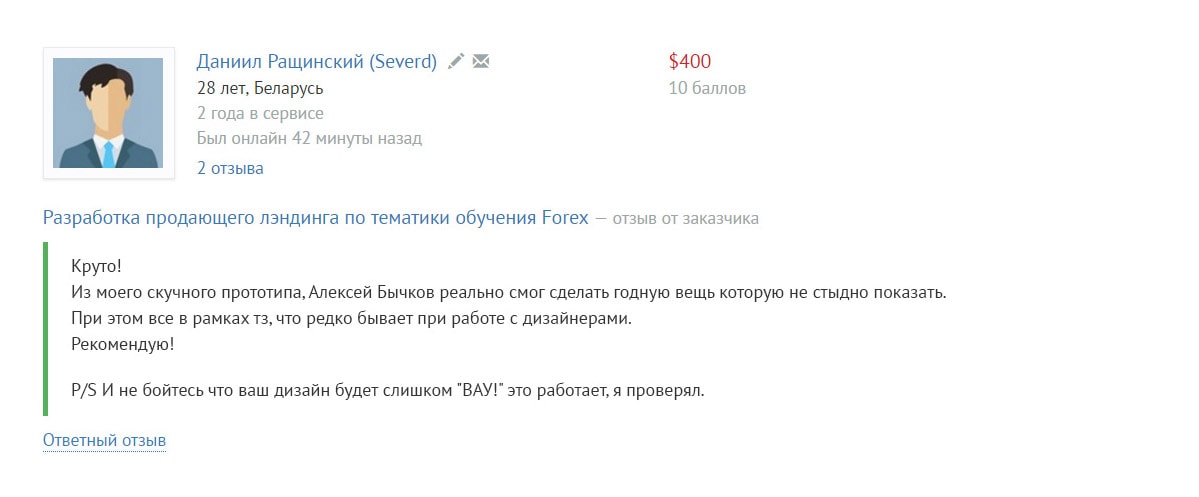This screenshot has width=1199, height=497.
Task: Click the '28 лет, Беларусь' text
Action: [260, 88]
